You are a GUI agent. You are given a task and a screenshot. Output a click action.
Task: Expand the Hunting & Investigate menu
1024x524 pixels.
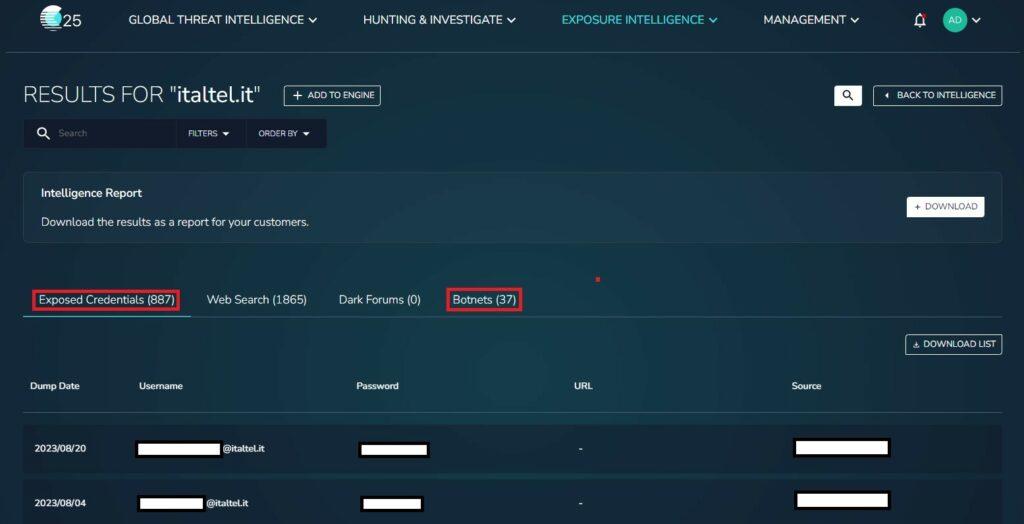click(439, 20)
